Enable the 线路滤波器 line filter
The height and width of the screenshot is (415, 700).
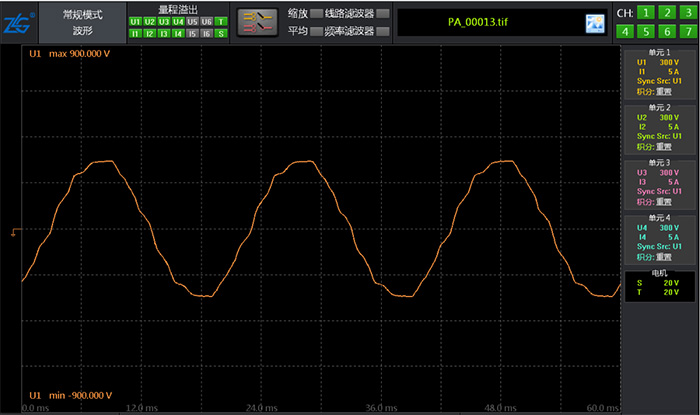click(381, 14)
